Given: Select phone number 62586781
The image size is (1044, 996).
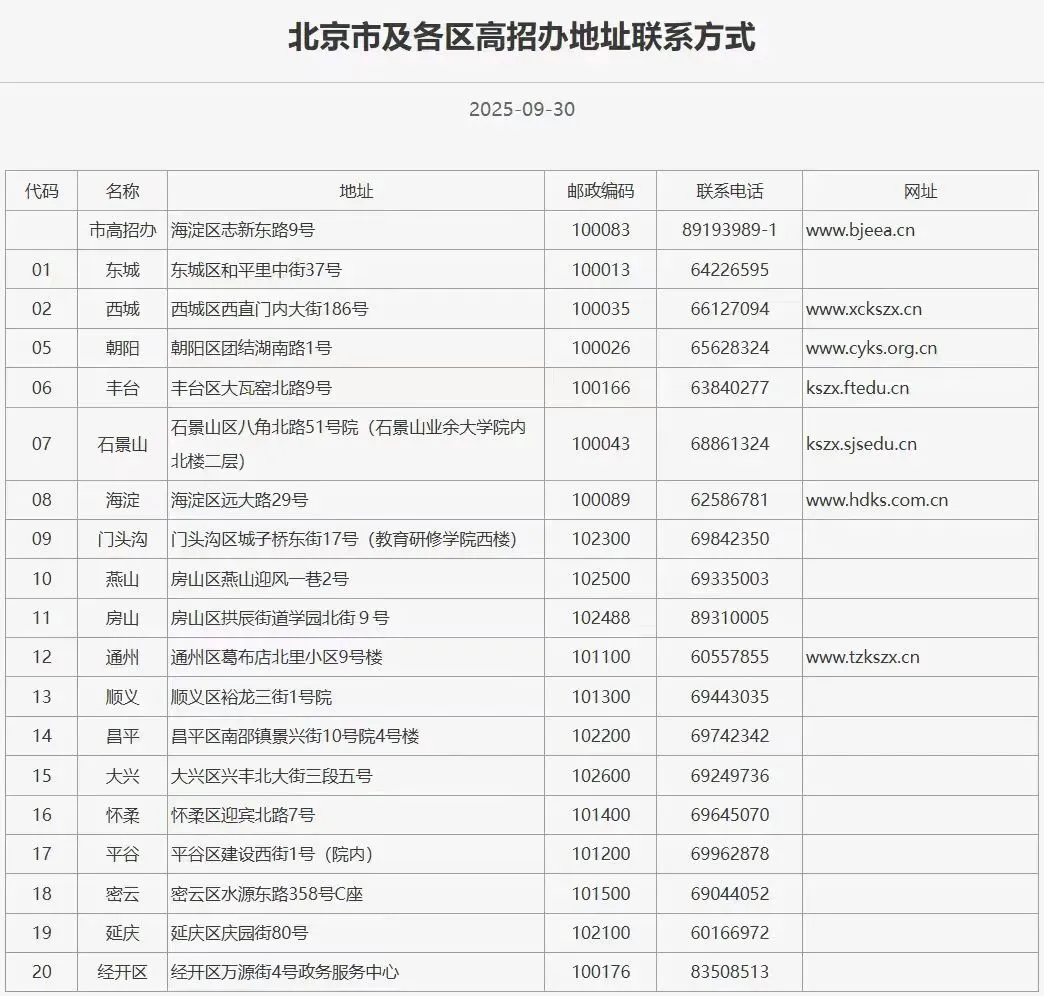Looking at the screenshot, I should (730, 500).
